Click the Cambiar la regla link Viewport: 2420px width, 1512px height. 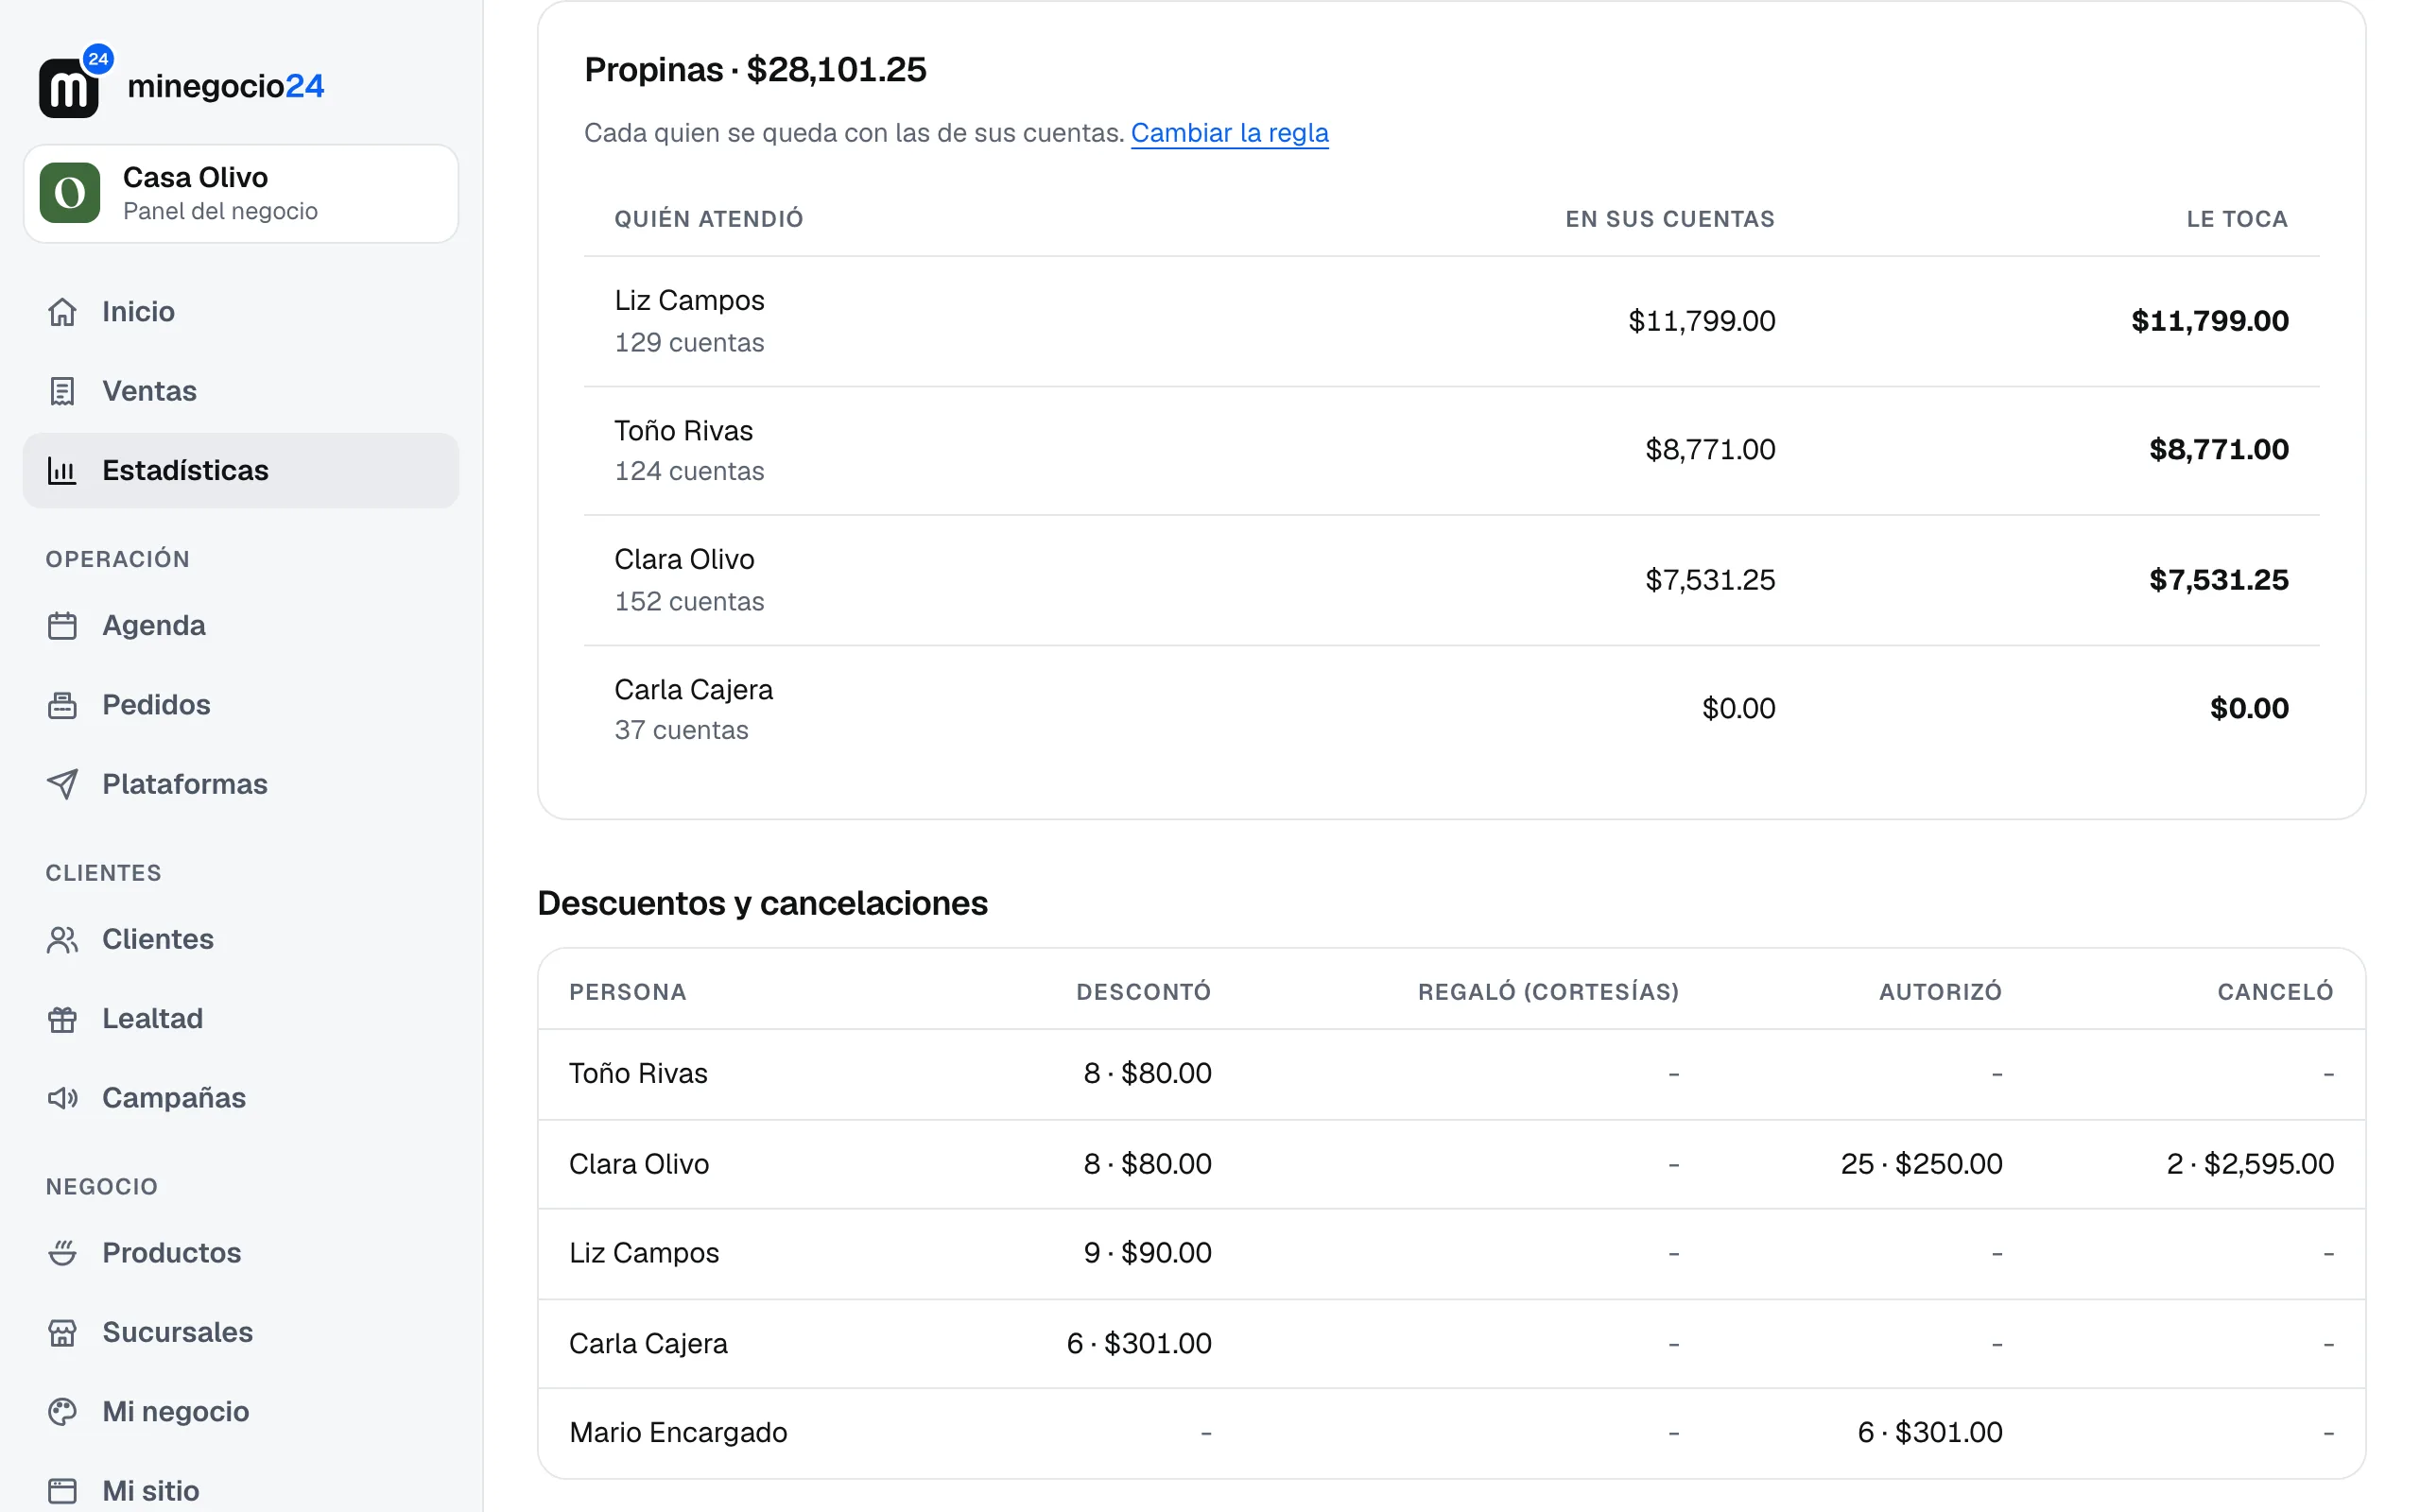tap(1229, 133)
